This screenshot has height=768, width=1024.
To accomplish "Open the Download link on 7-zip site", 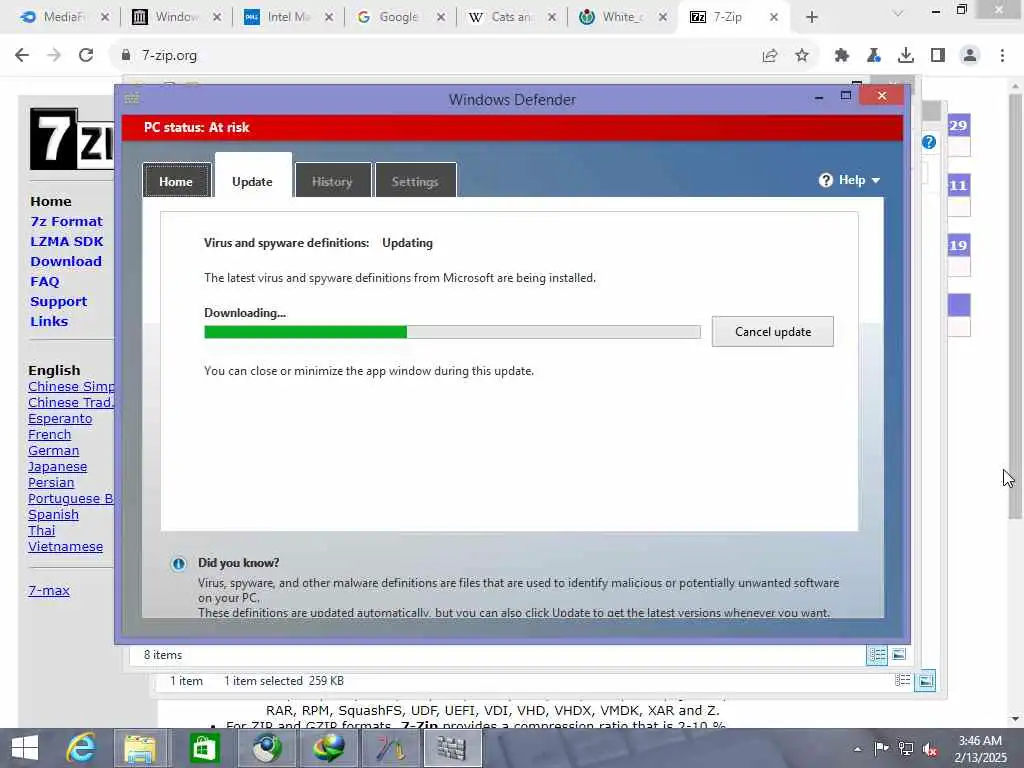I will pyautogui.click(x=66, y=261).
